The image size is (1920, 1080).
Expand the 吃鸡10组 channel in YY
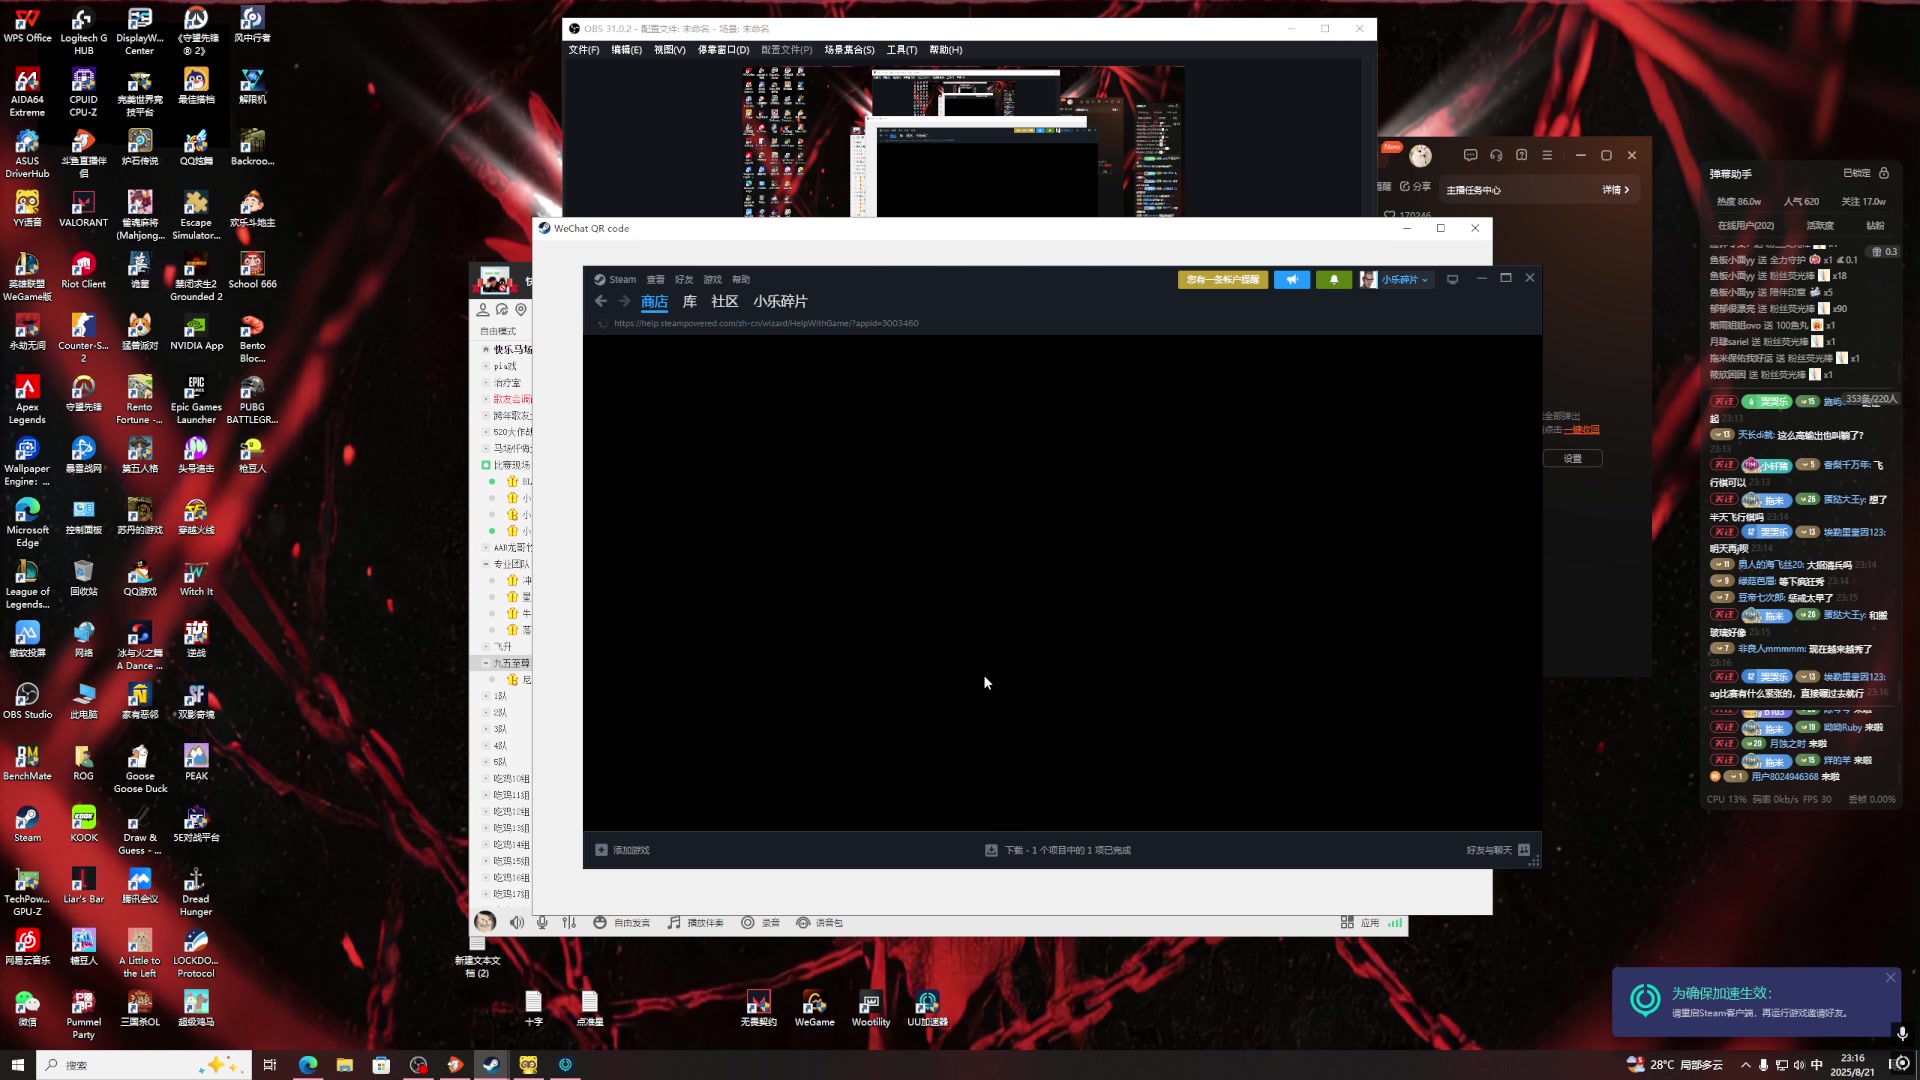[486, 779]
